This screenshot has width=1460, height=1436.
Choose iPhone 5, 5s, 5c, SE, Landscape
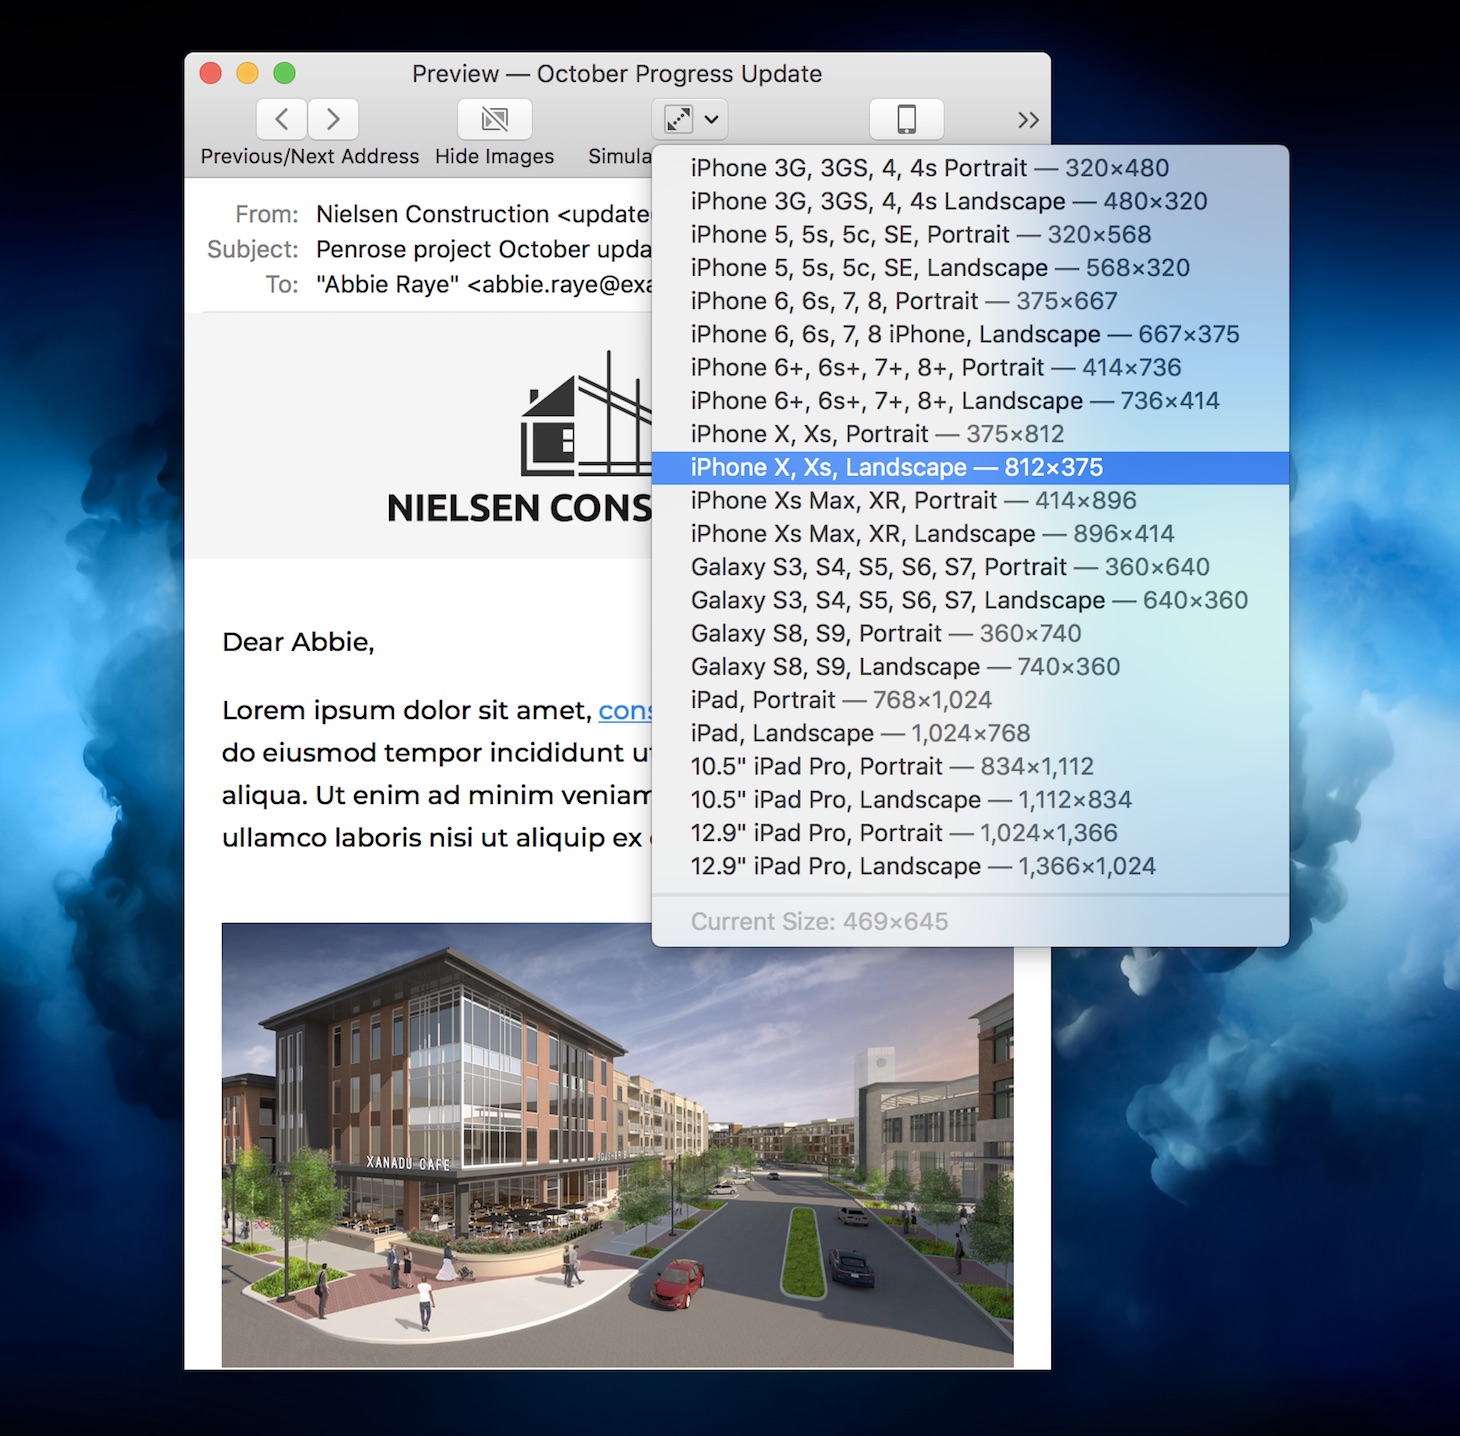[x=970, y=268]
